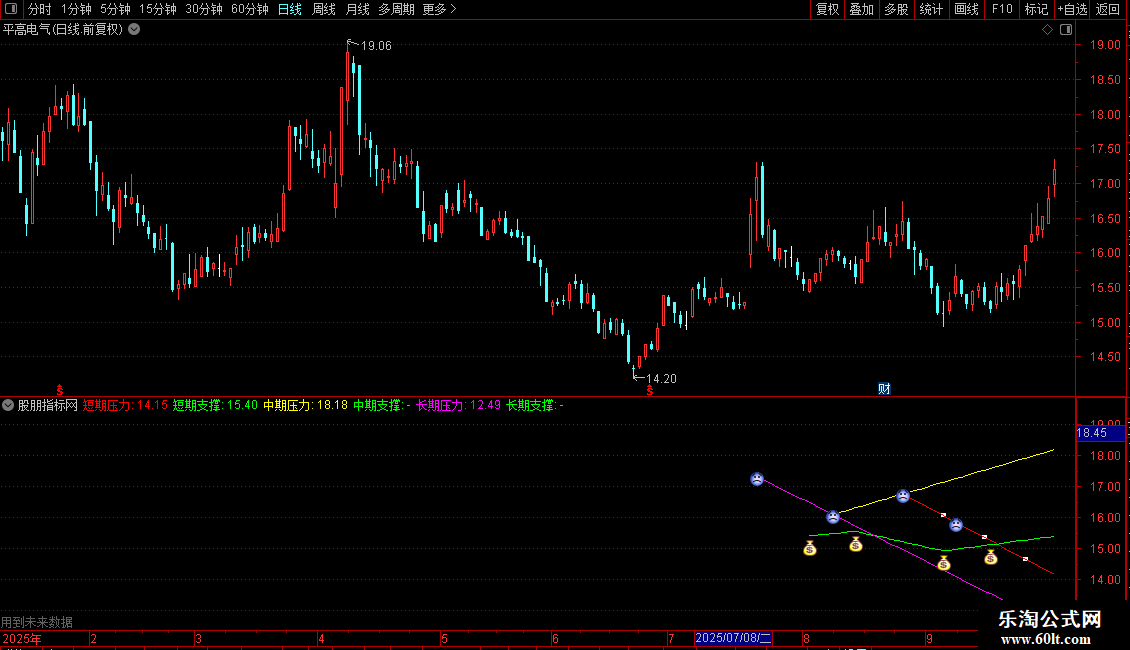The image size is (1130, 650).
Task: Click the window layout icon above chart
Action: pos(1066,30)
